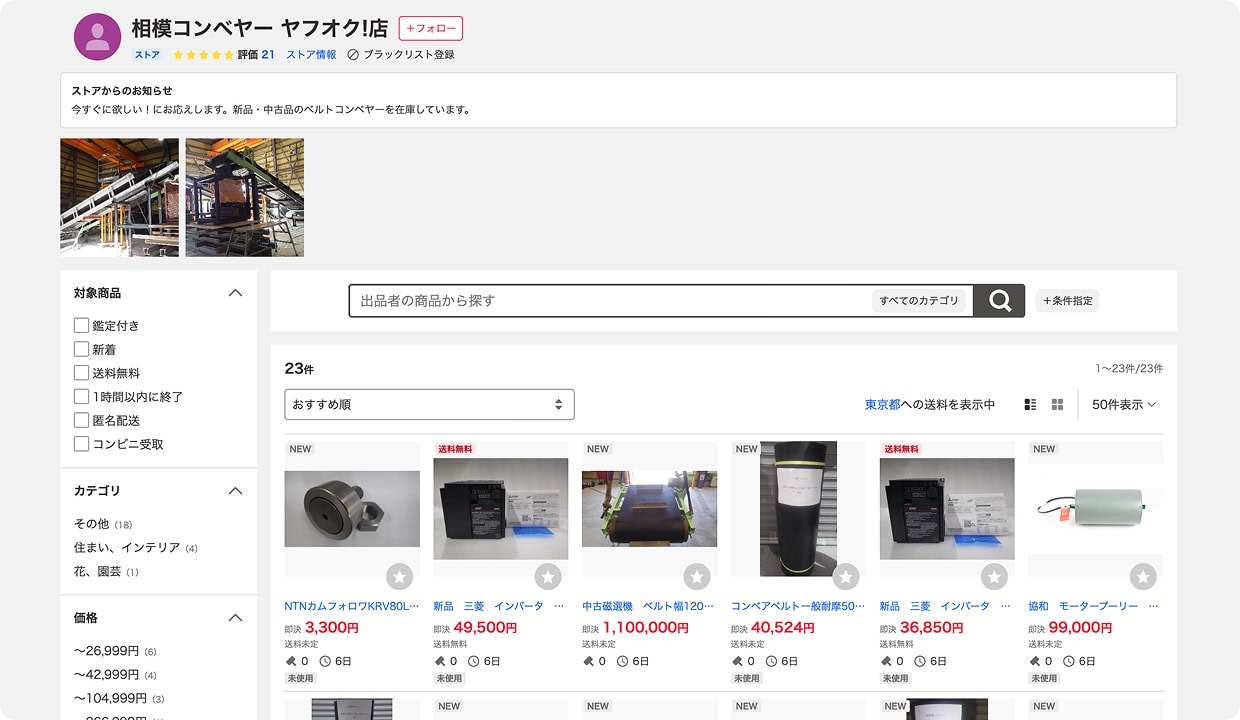Viewport: 1240px width, 720px height.
Task: Collapse the 価格 filter section
Action: pyautogui.click(x=236, y=618)
